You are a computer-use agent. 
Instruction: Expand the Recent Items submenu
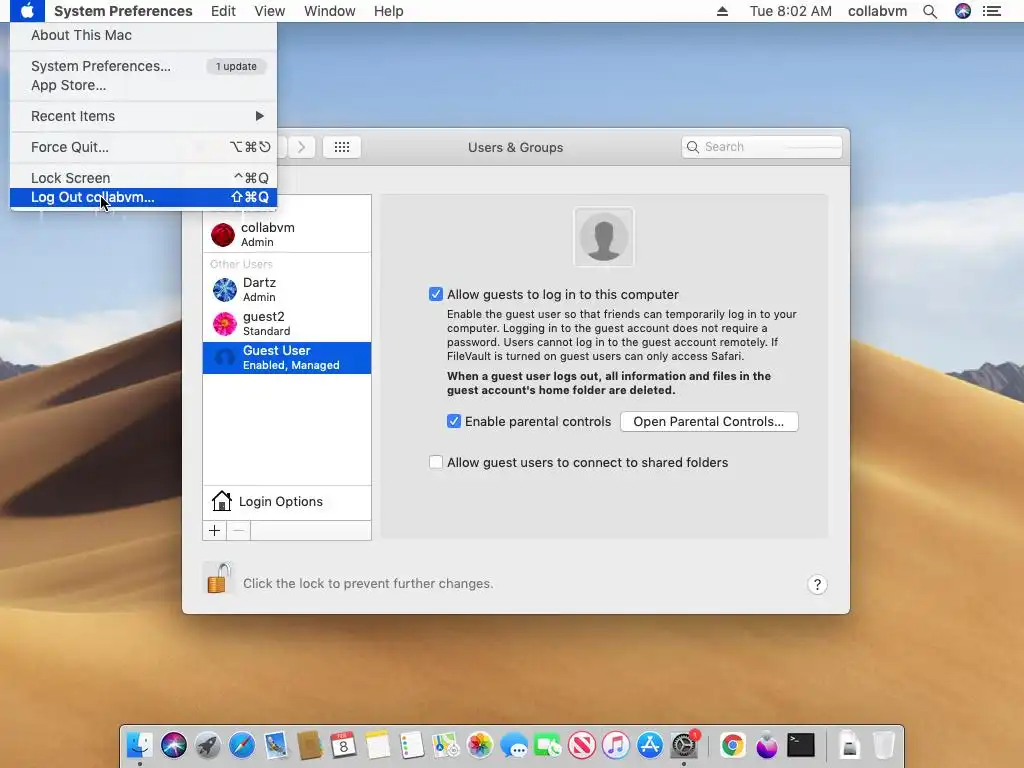143,116
